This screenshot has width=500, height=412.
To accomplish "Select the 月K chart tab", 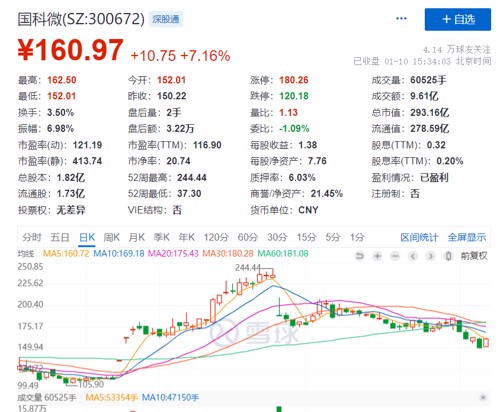I will (x=137, y=237).
